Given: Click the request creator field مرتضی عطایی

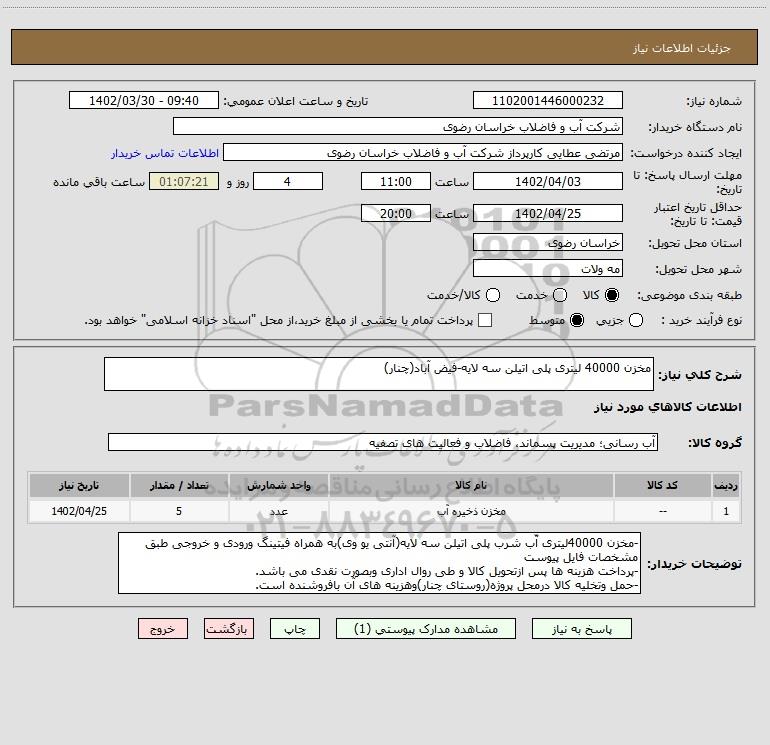Looking at the screenshot, I should click(x=423, y=152).
